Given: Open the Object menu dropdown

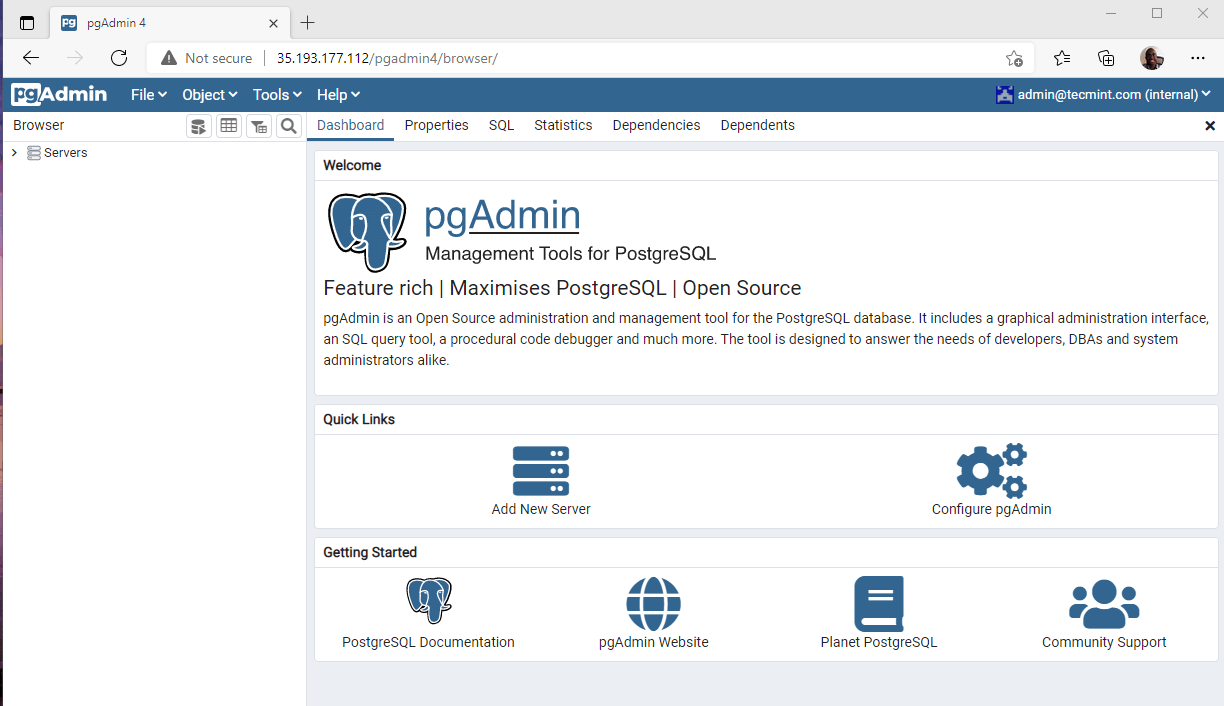Looking at the screenshot, I should [210, 94].
